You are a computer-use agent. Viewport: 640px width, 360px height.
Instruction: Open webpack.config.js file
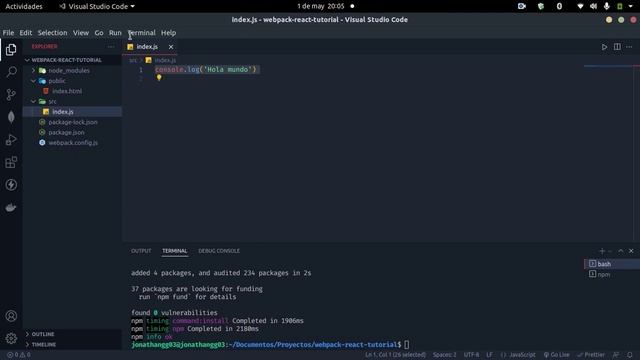73,143
